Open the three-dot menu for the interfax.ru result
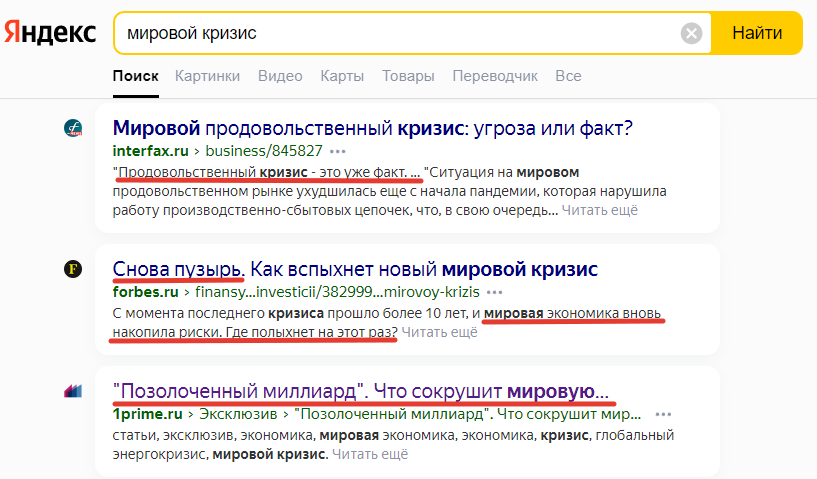The image size is (817, 479). pos(338,151)
